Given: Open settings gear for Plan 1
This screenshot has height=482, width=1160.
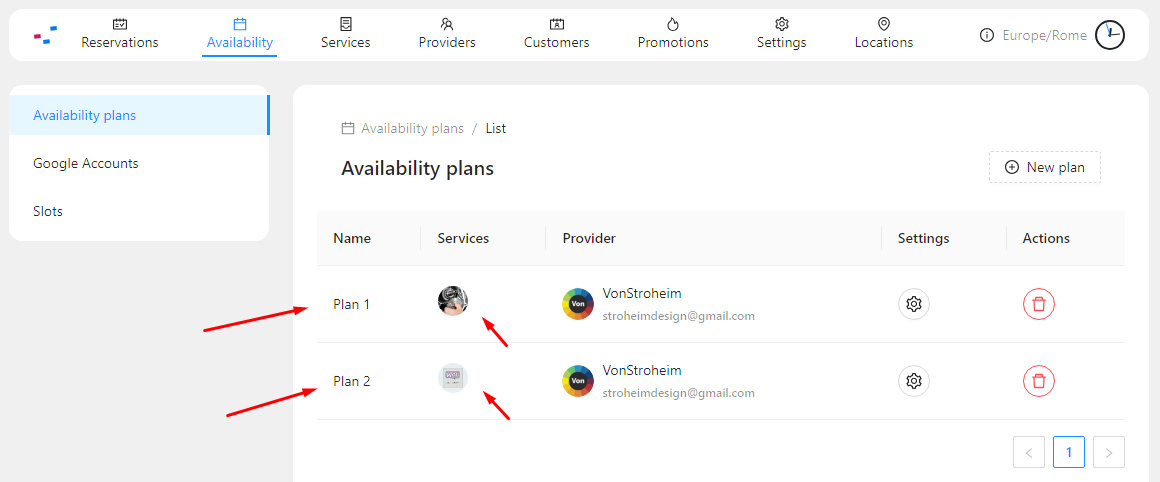Looking at the screenshot, I should point(914,304).
